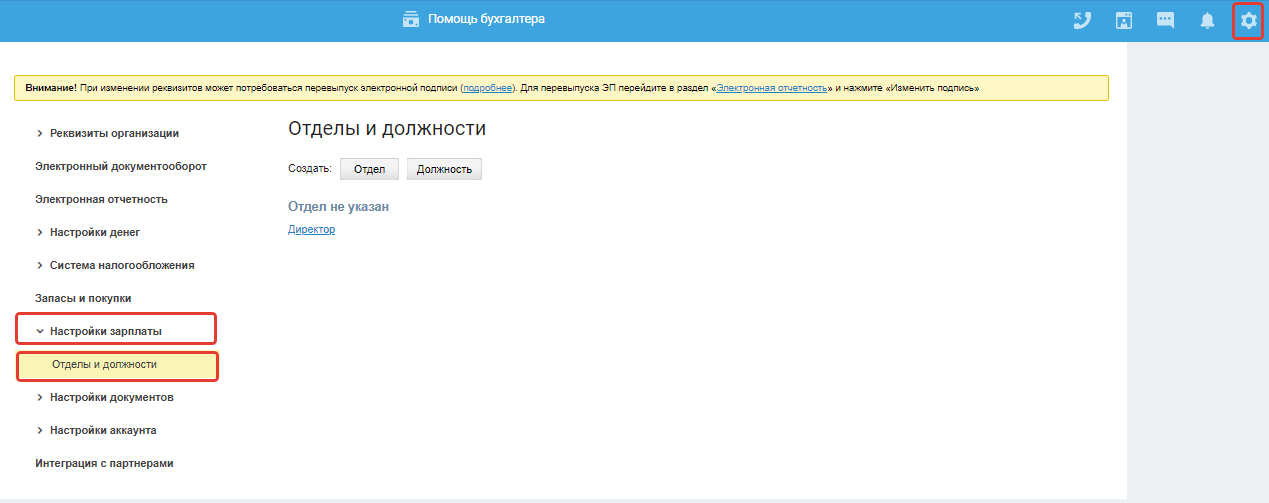The image size is (1269, 503).
Task: Open the calendar icon in header
Action: tap(1124, 20)
